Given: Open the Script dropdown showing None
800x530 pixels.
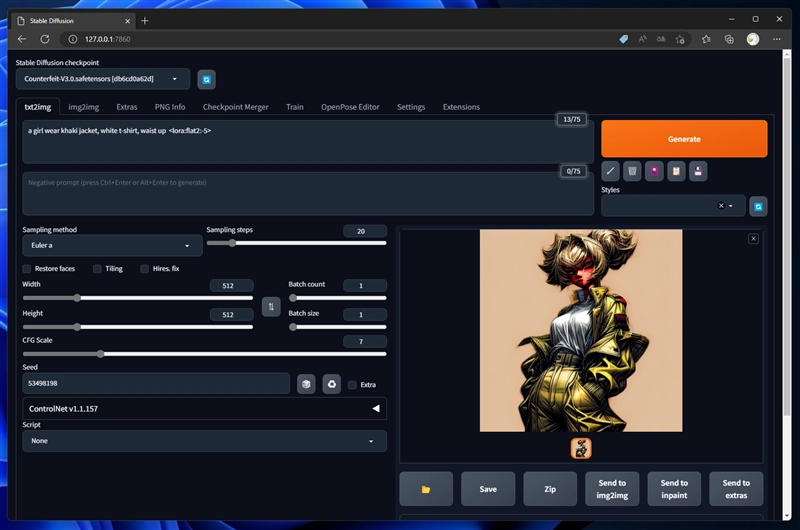Looking at the screenshot, I should click(x=204, y=441).
